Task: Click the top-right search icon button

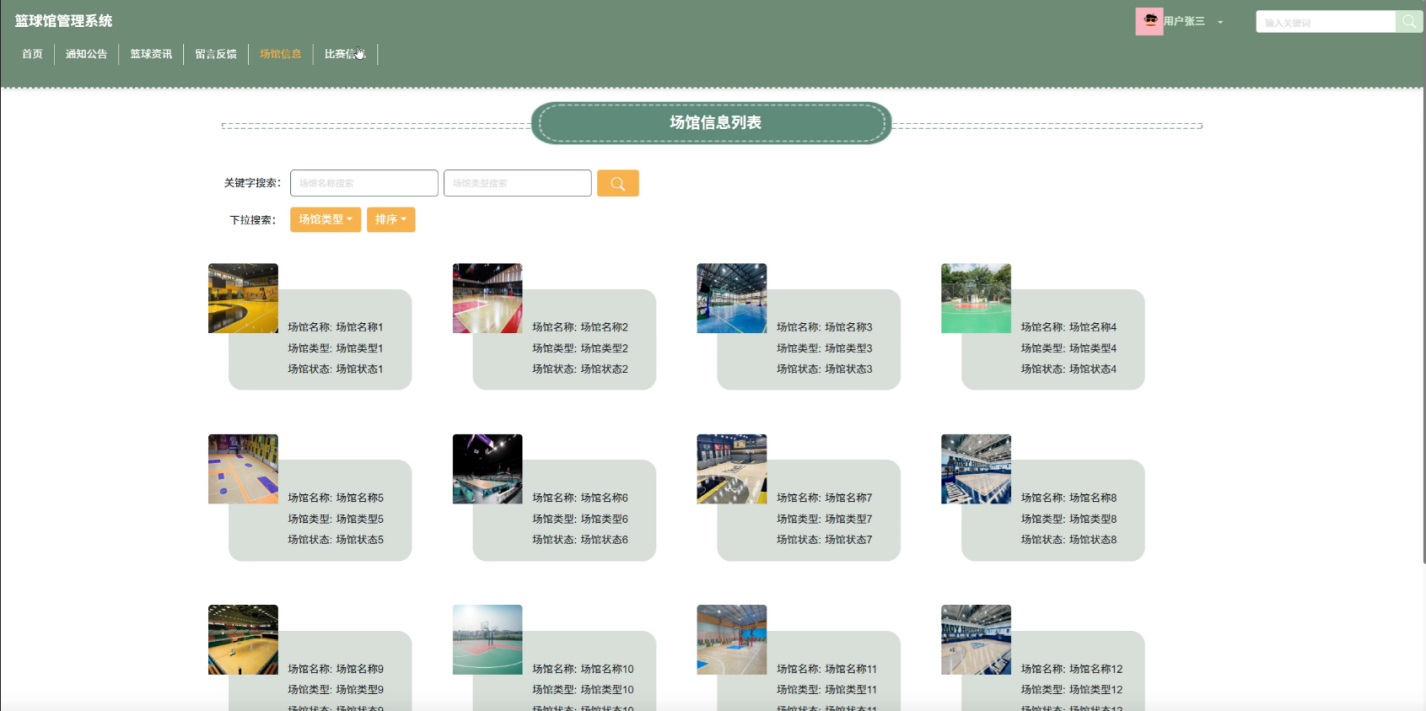Action: pyautogui.click(x=1408, y=22)
